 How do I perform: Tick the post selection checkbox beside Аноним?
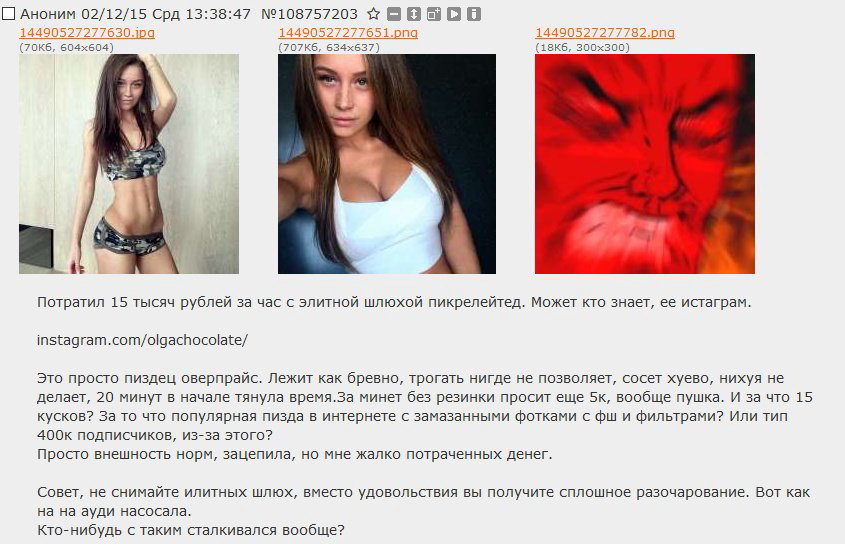click(8, 13)
